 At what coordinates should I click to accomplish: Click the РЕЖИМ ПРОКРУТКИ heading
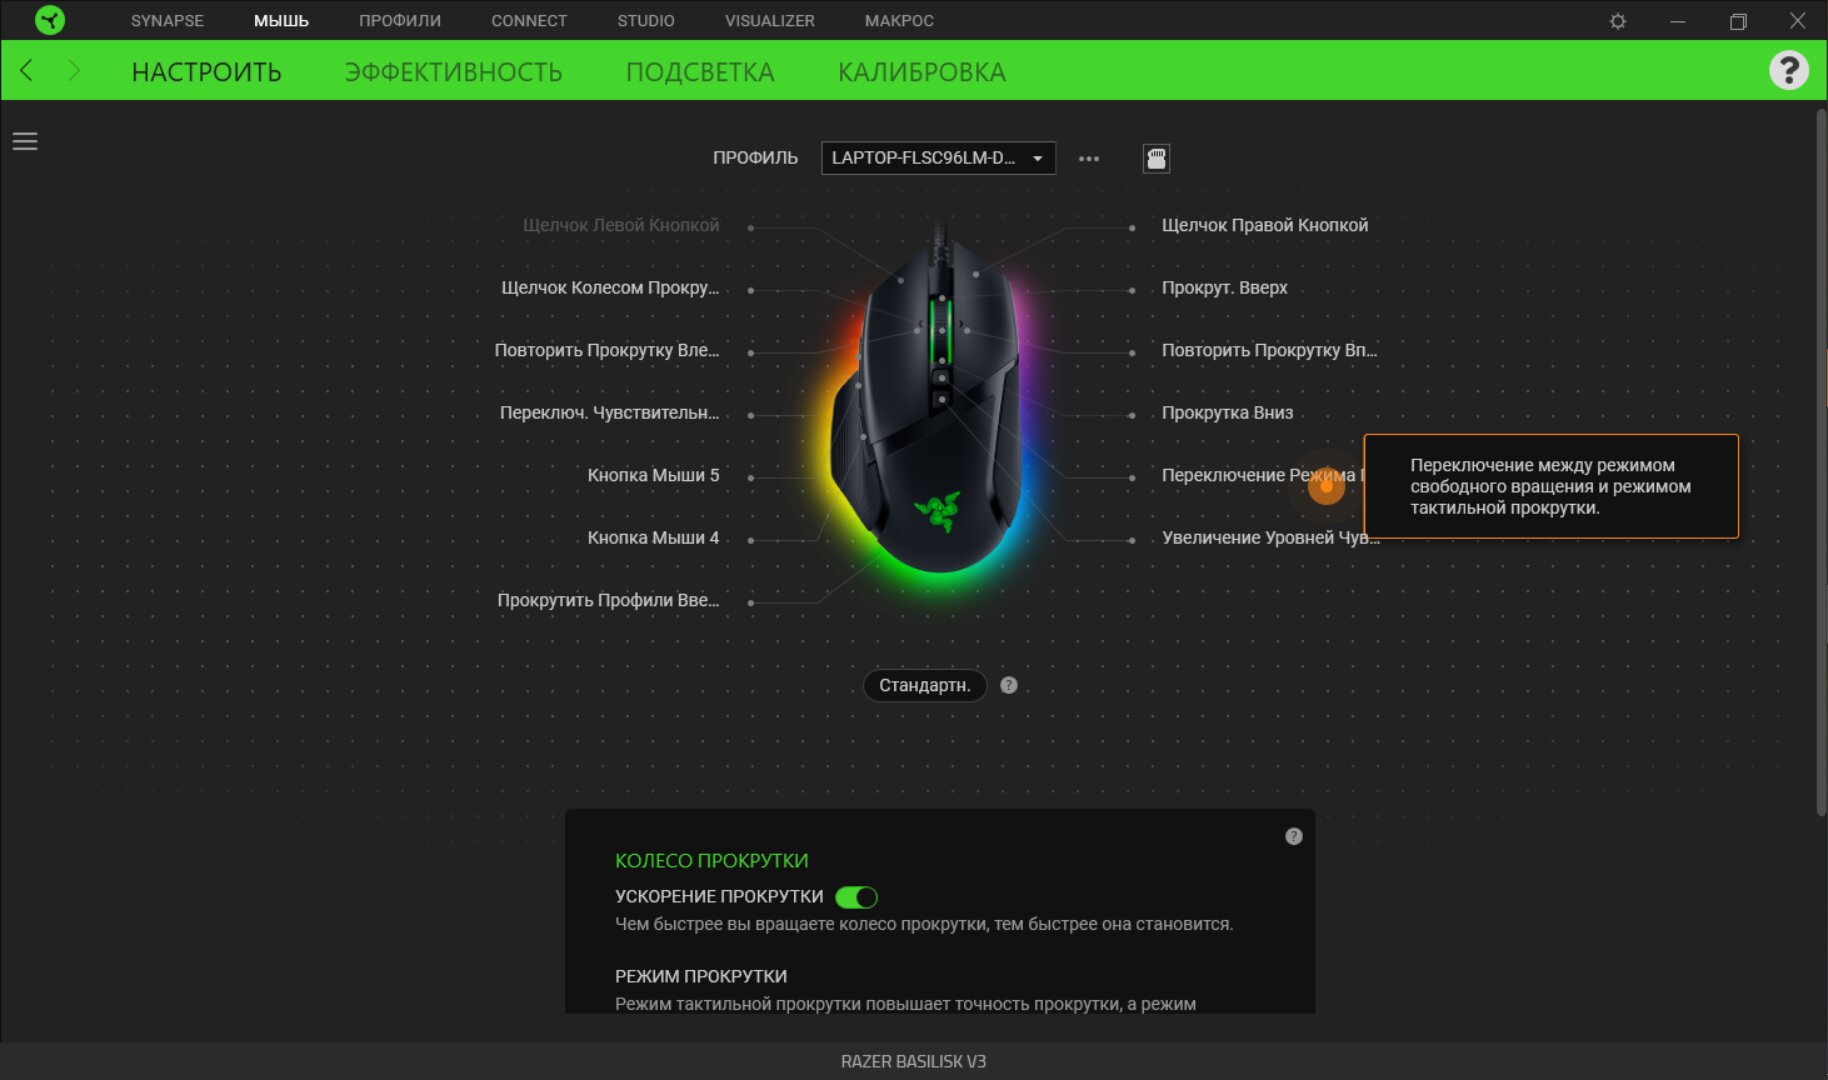(x=700, y=976)
